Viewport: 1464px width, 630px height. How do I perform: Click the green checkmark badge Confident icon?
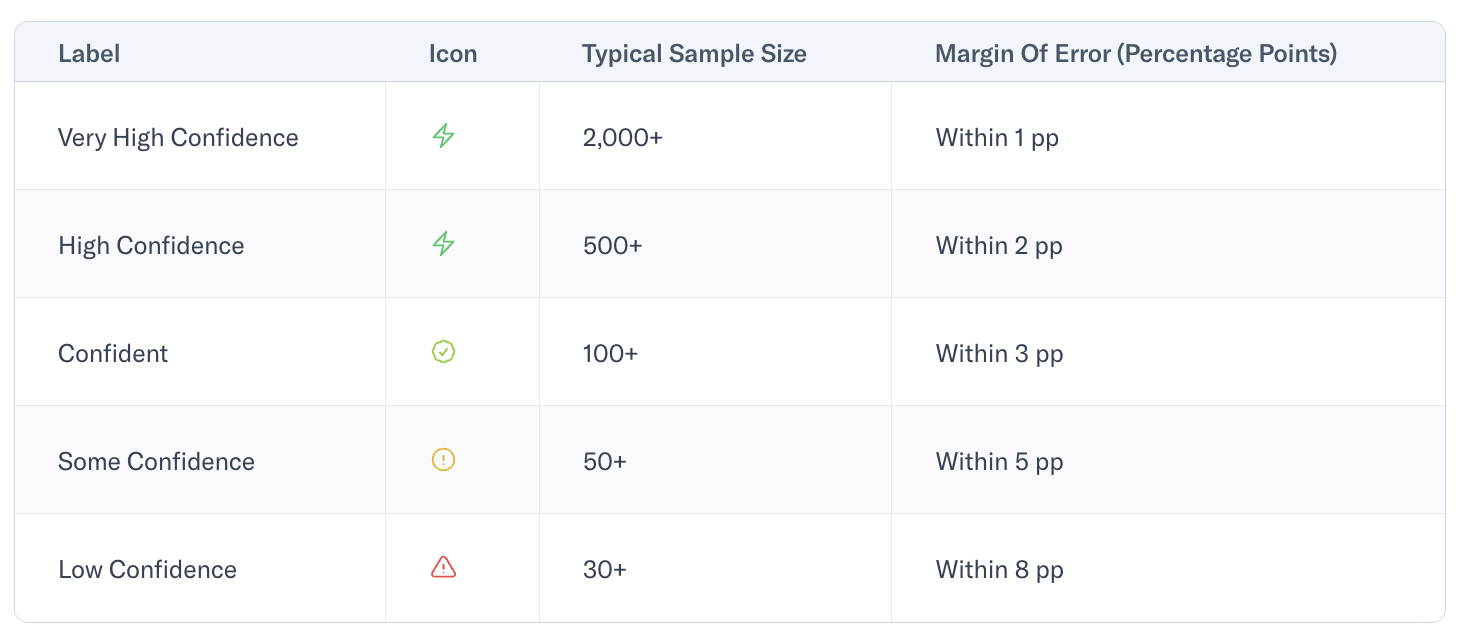click(x=443, y=352)
